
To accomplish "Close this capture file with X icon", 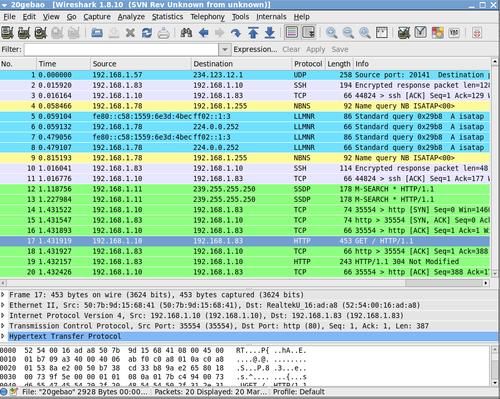I will click(130, 33).
